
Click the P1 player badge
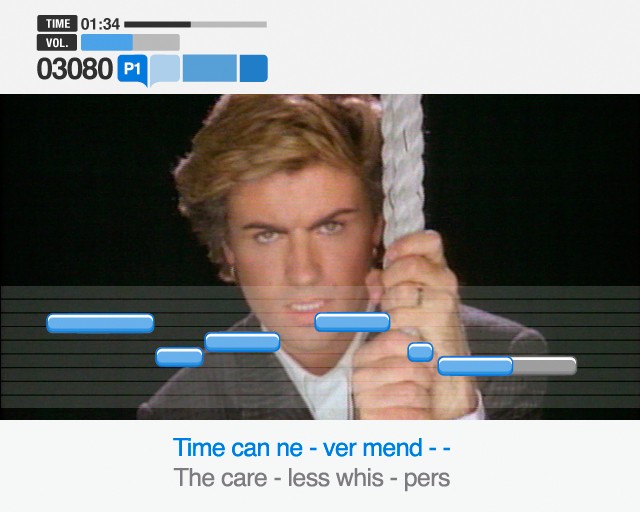[x=132, y=69]
